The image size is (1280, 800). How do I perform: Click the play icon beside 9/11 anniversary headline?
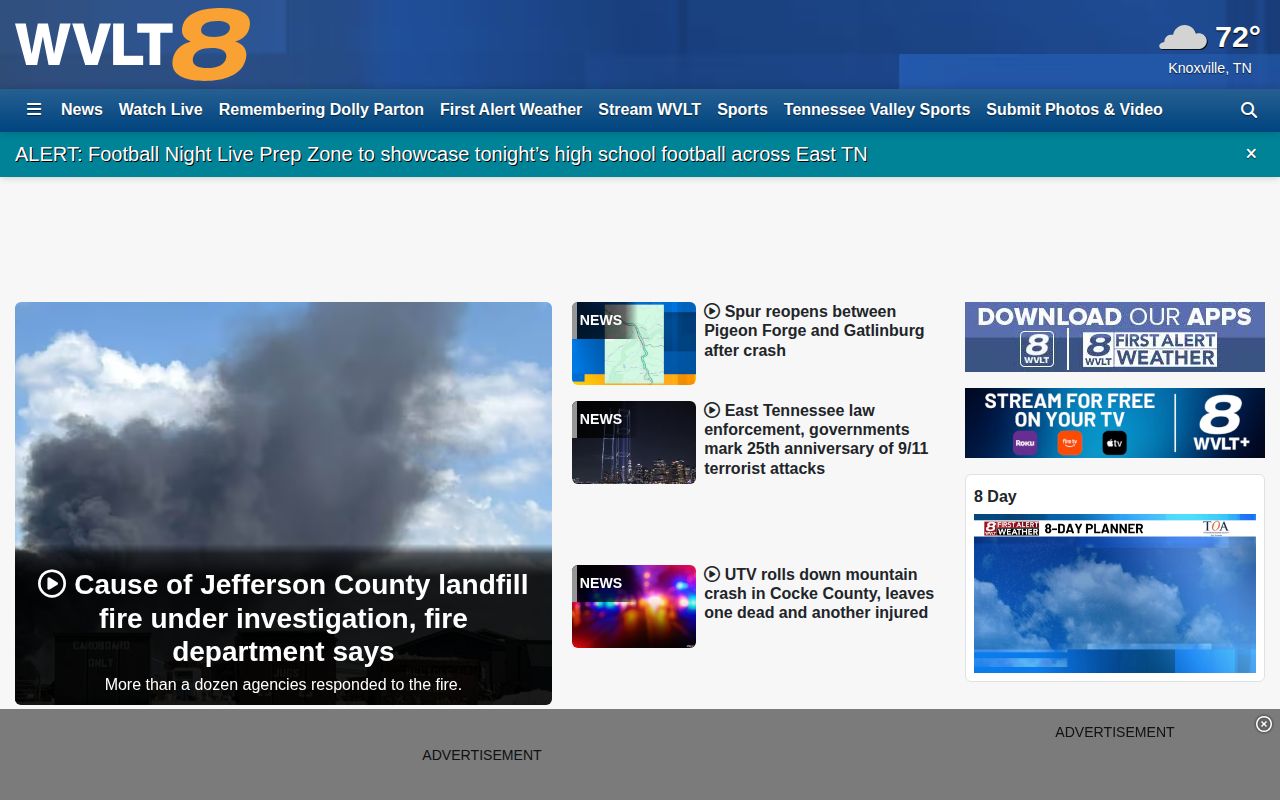click(712, 411)
